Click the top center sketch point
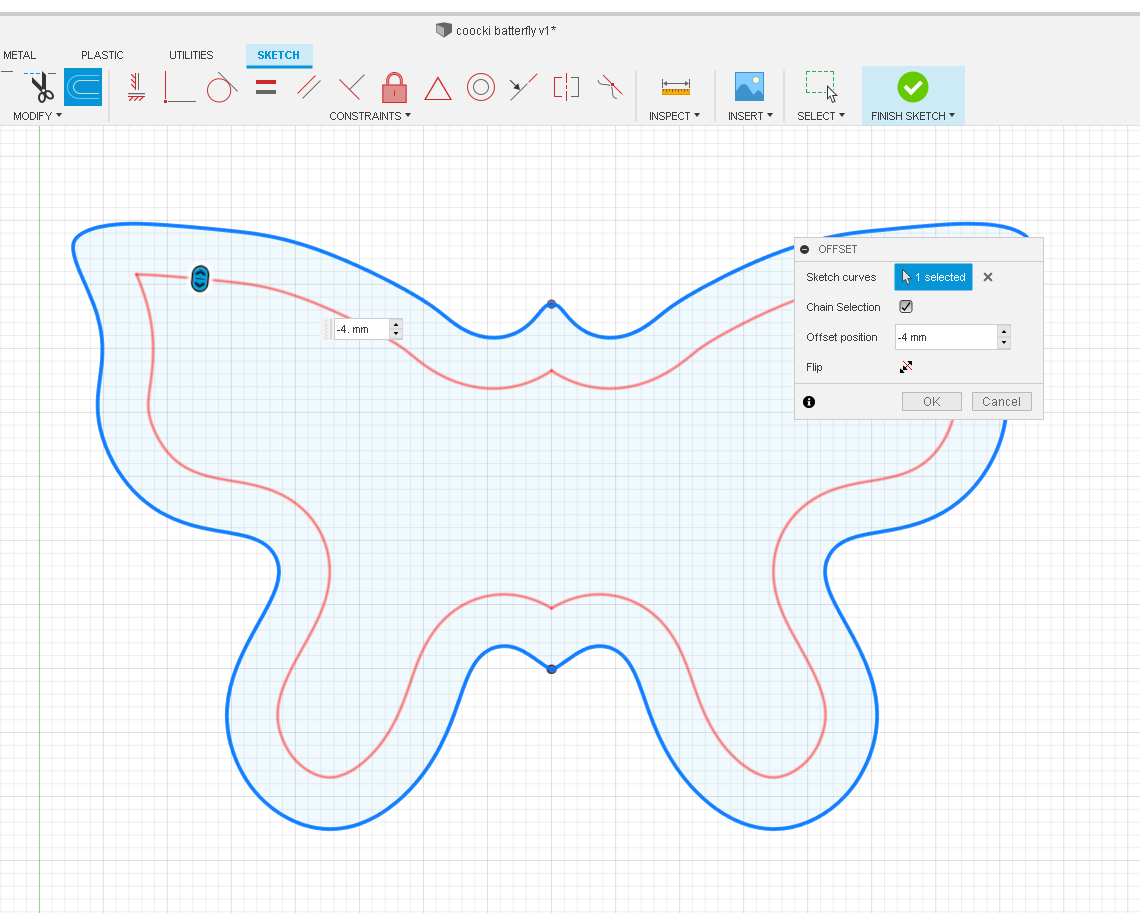 click(551, 304)
